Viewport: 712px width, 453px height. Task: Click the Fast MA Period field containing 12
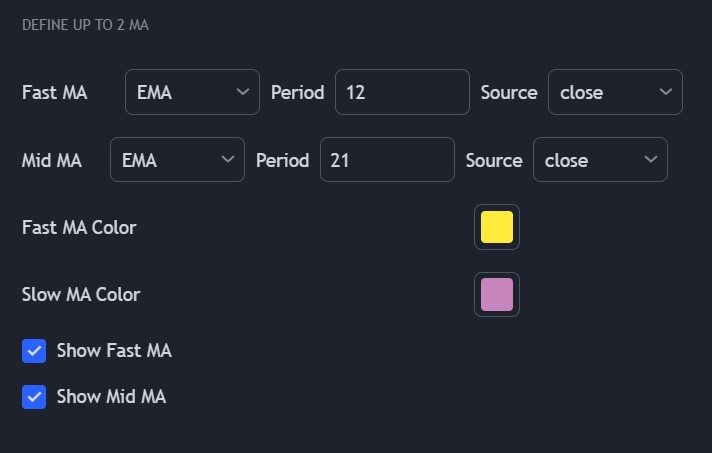point(401,92)
